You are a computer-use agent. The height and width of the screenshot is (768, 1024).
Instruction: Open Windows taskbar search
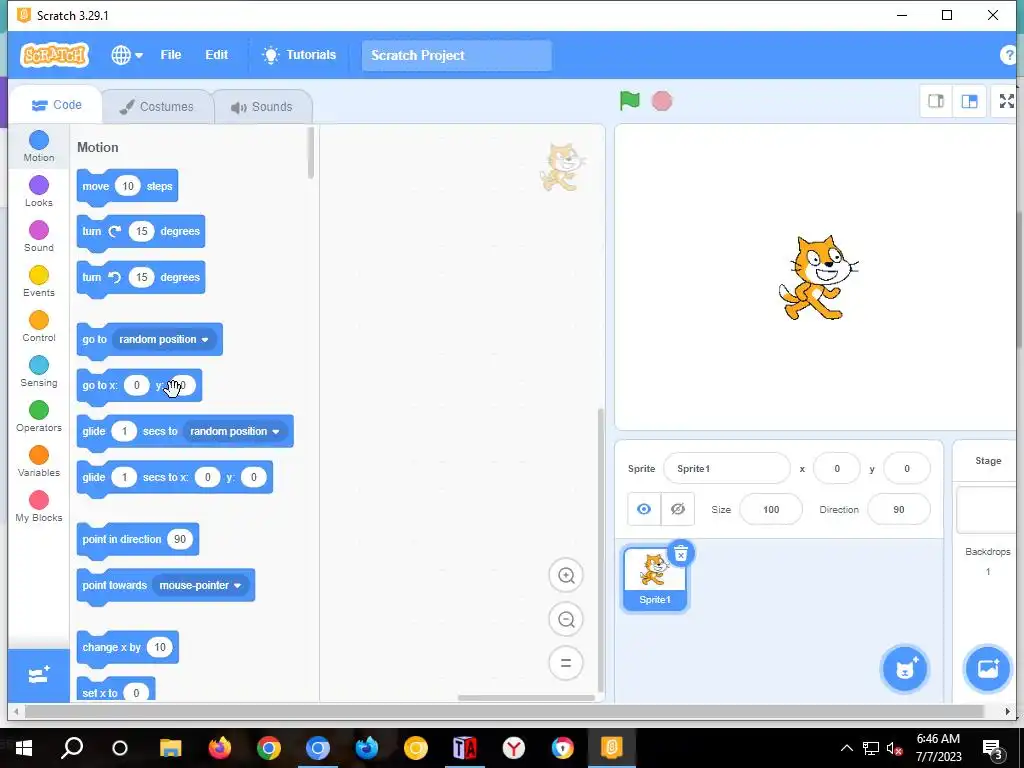72,747
